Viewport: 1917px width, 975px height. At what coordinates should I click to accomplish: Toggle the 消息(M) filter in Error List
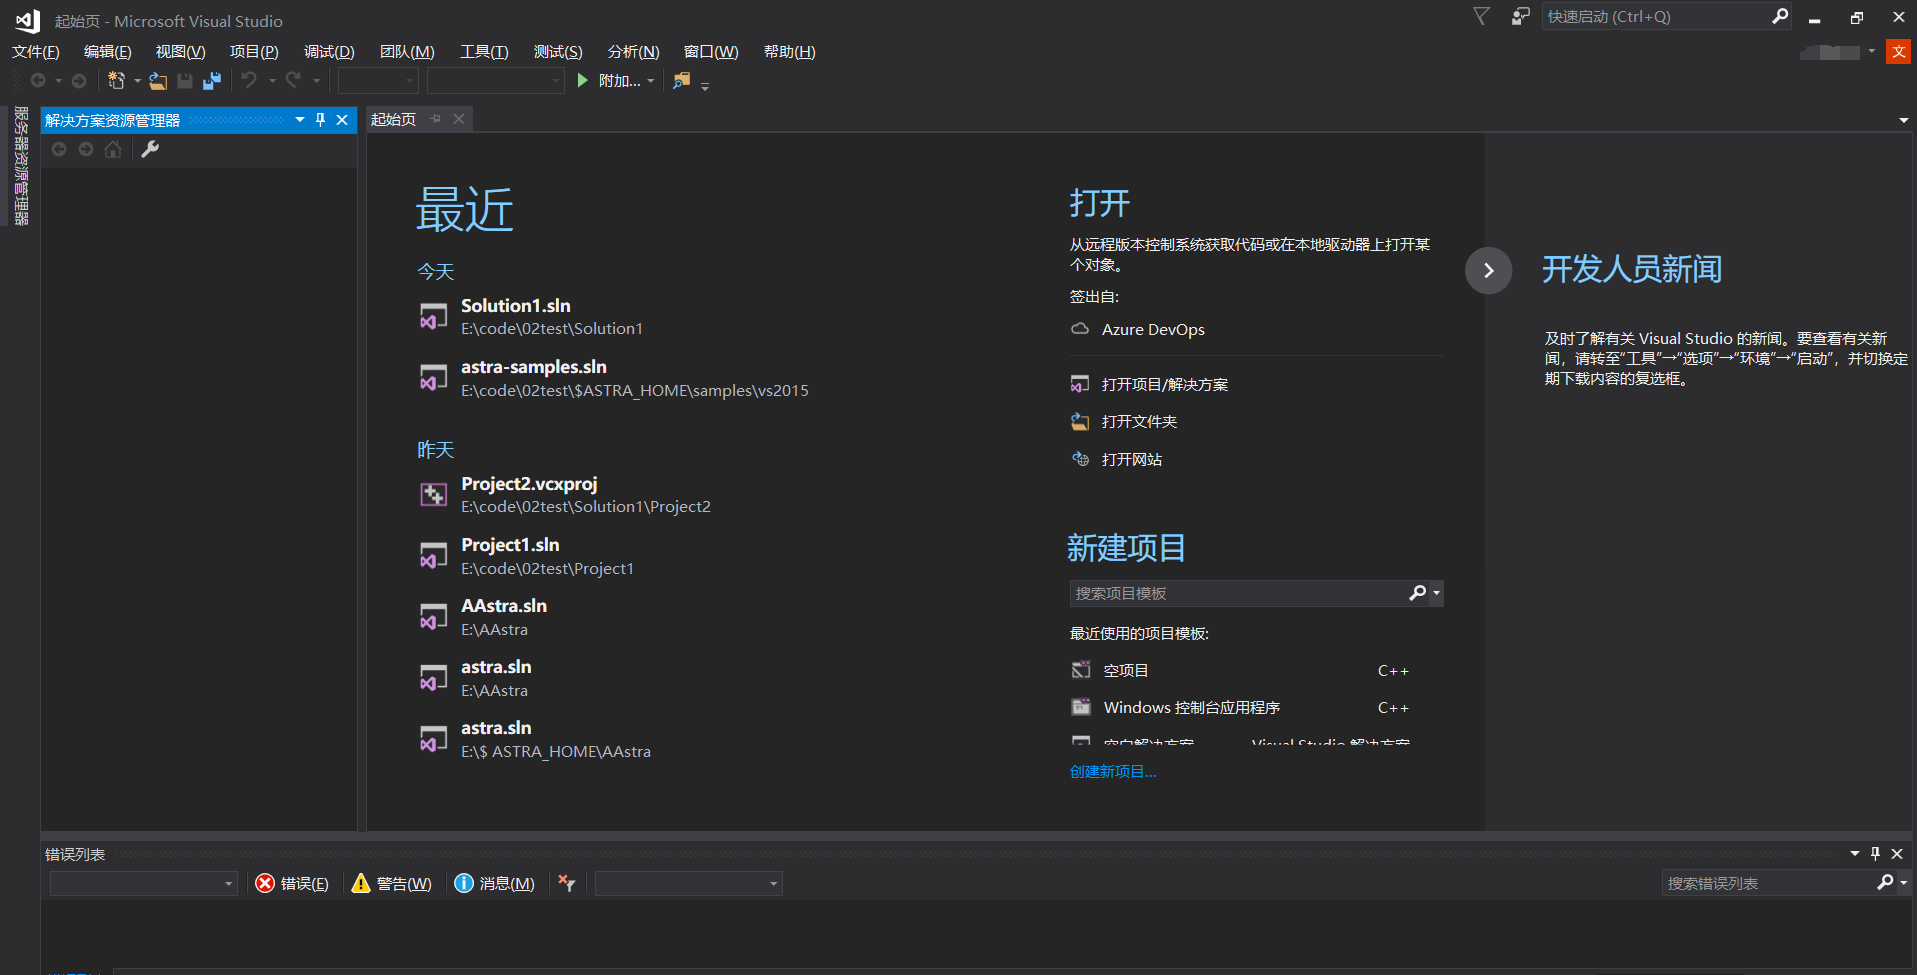(x=494, y=883)
